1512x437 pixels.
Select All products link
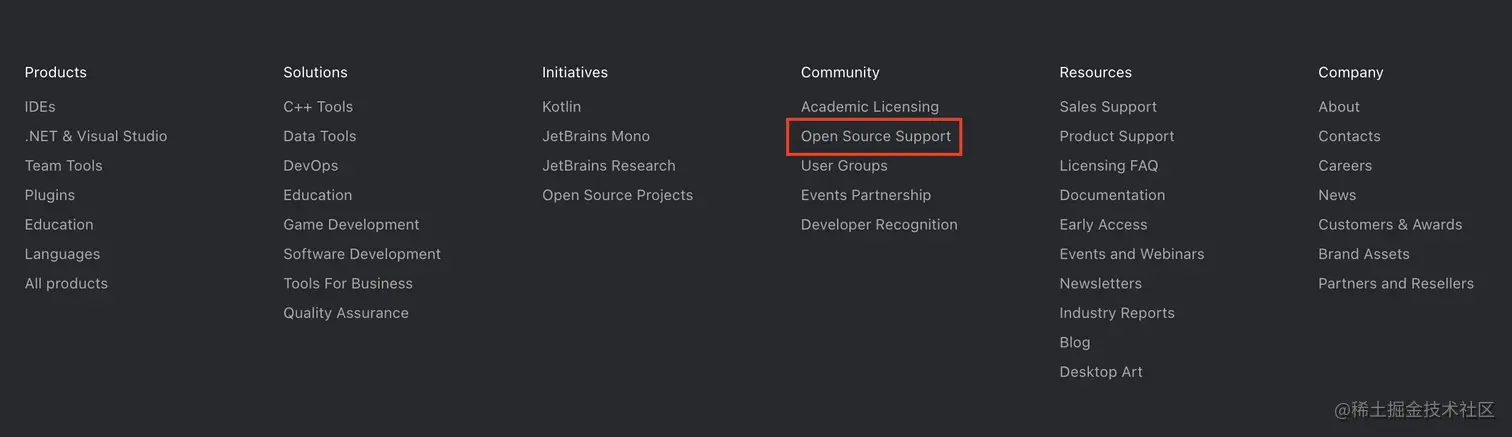click(x=66, y=284)
